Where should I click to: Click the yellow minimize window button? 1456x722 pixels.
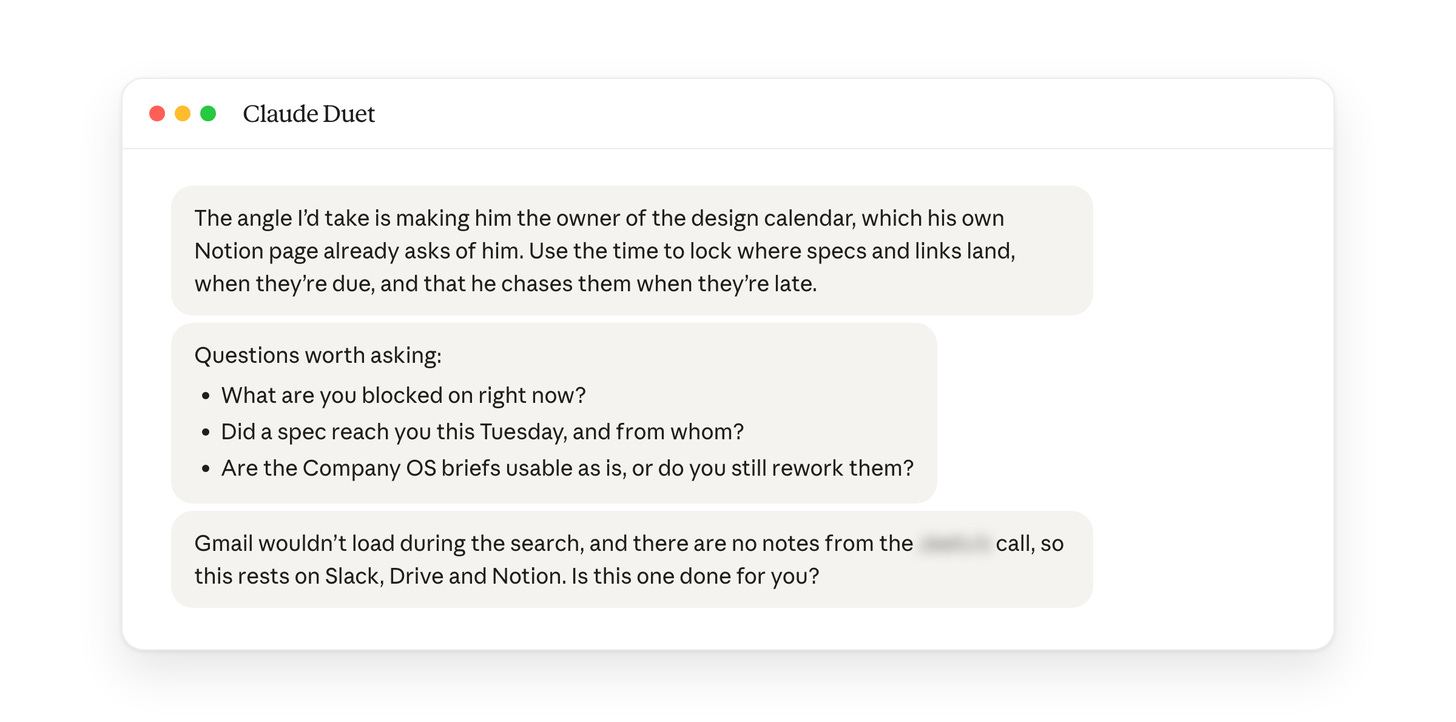pyautogui.click(x=183, y=114)
